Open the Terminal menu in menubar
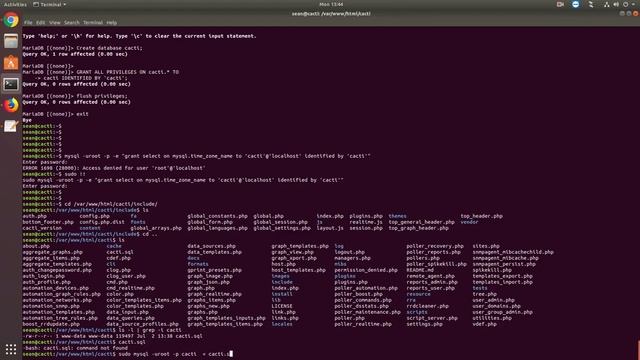The width and height of the screenshot is (640, 360). [93, 23]
